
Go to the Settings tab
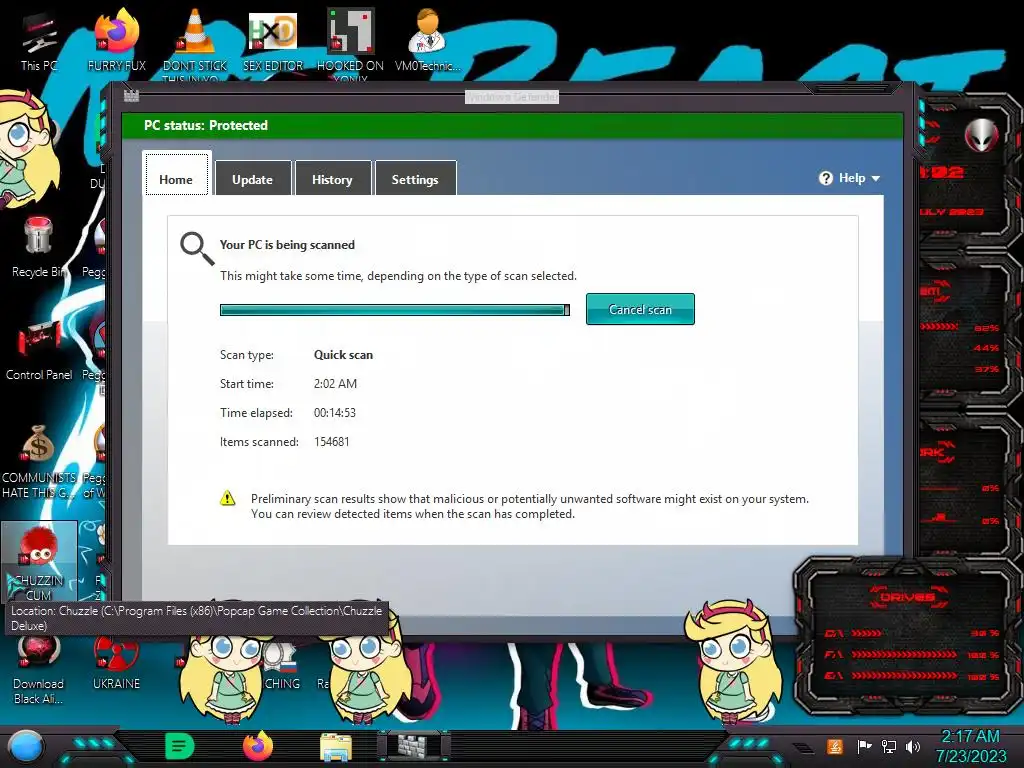click(415, 178)
